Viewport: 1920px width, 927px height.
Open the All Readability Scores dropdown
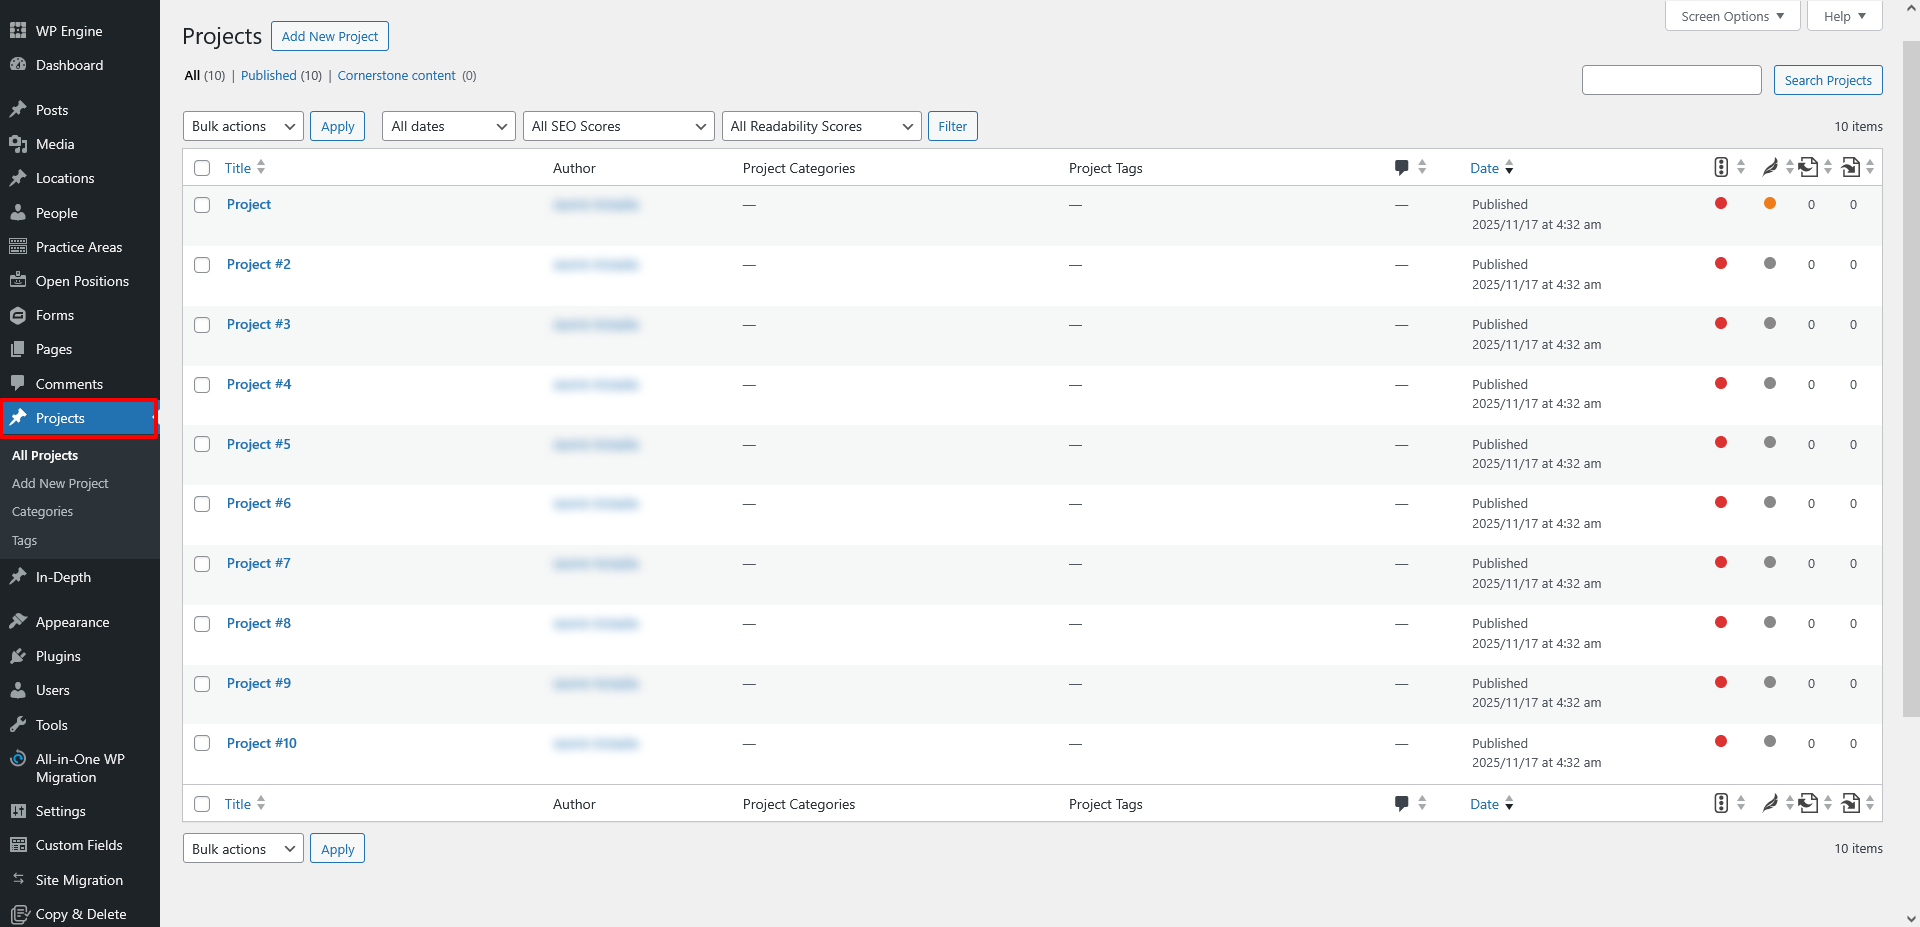pos(821,126)
